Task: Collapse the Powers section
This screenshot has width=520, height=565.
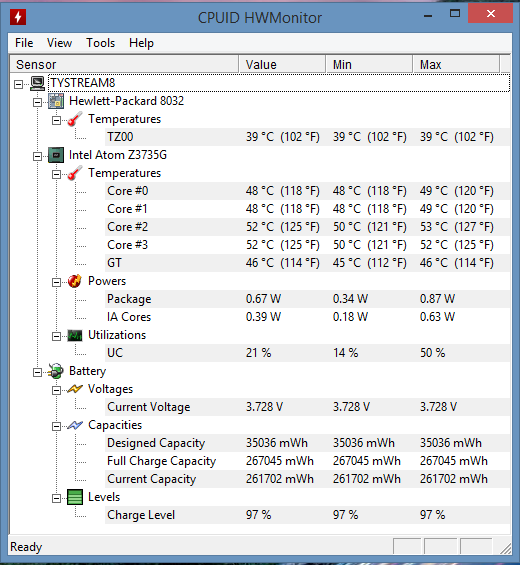Action: (x=56, y=282)
